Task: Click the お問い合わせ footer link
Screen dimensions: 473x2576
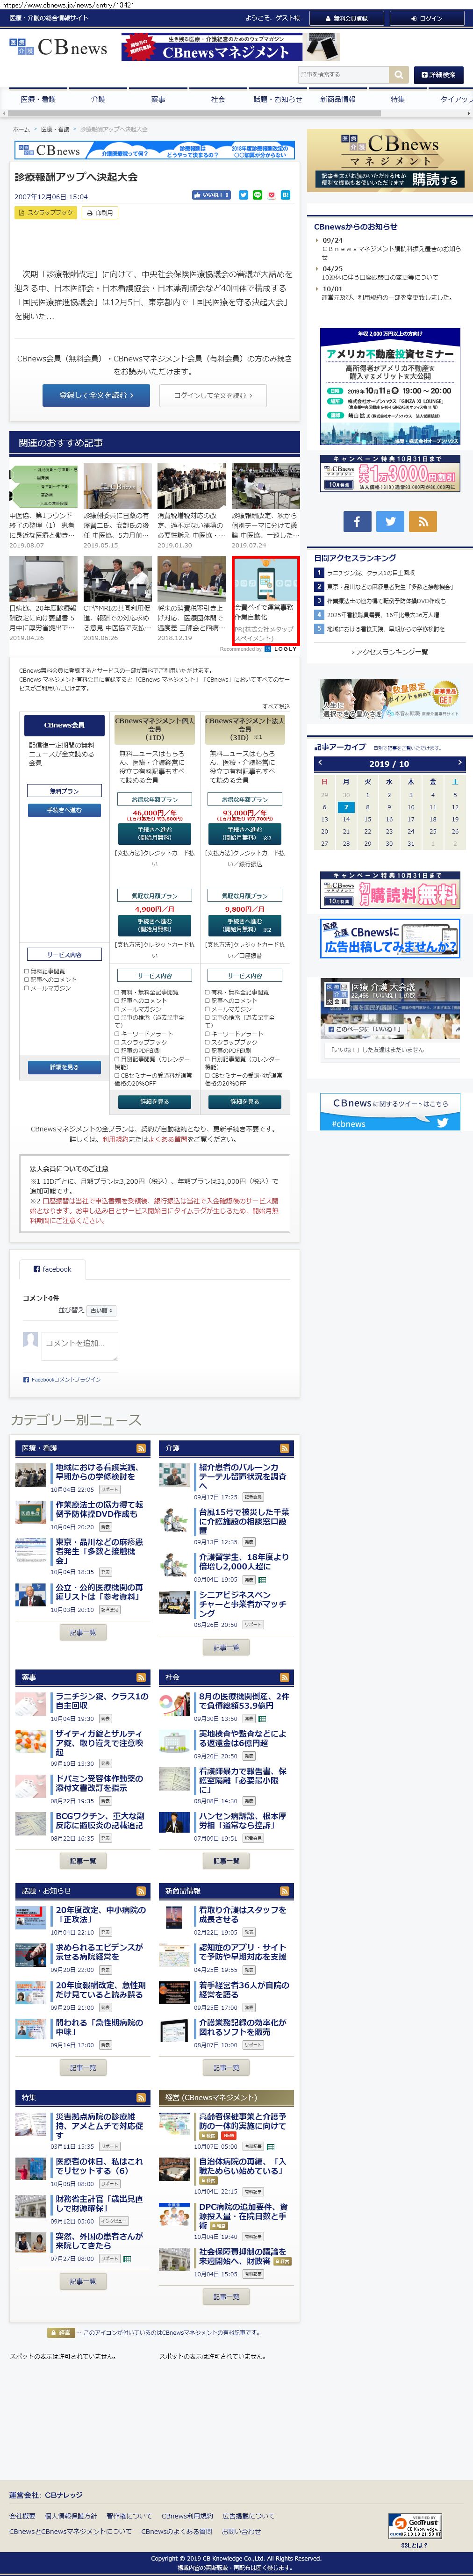Action: pos(242,2531)
